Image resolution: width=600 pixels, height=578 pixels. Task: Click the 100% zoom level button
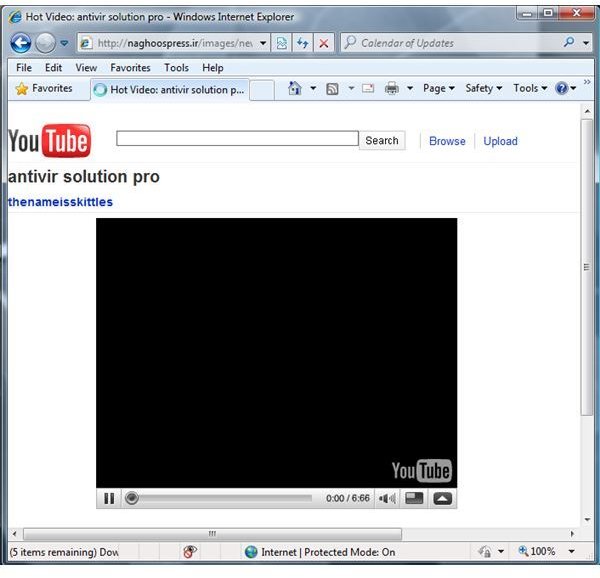[x=536, y=551]
